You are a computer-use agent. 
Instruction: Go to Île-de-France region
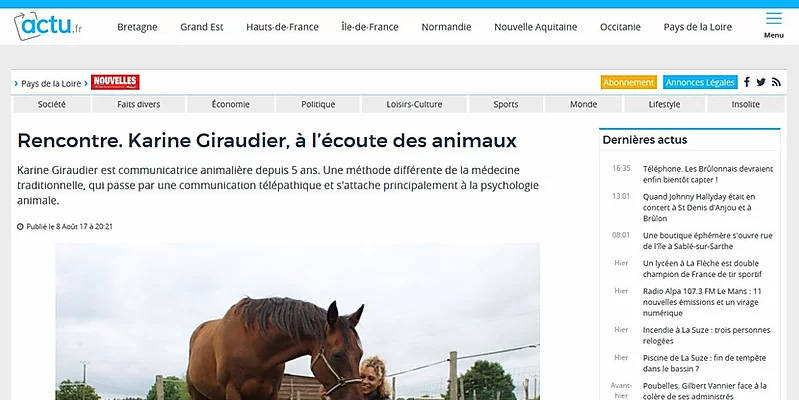[370, 27]
